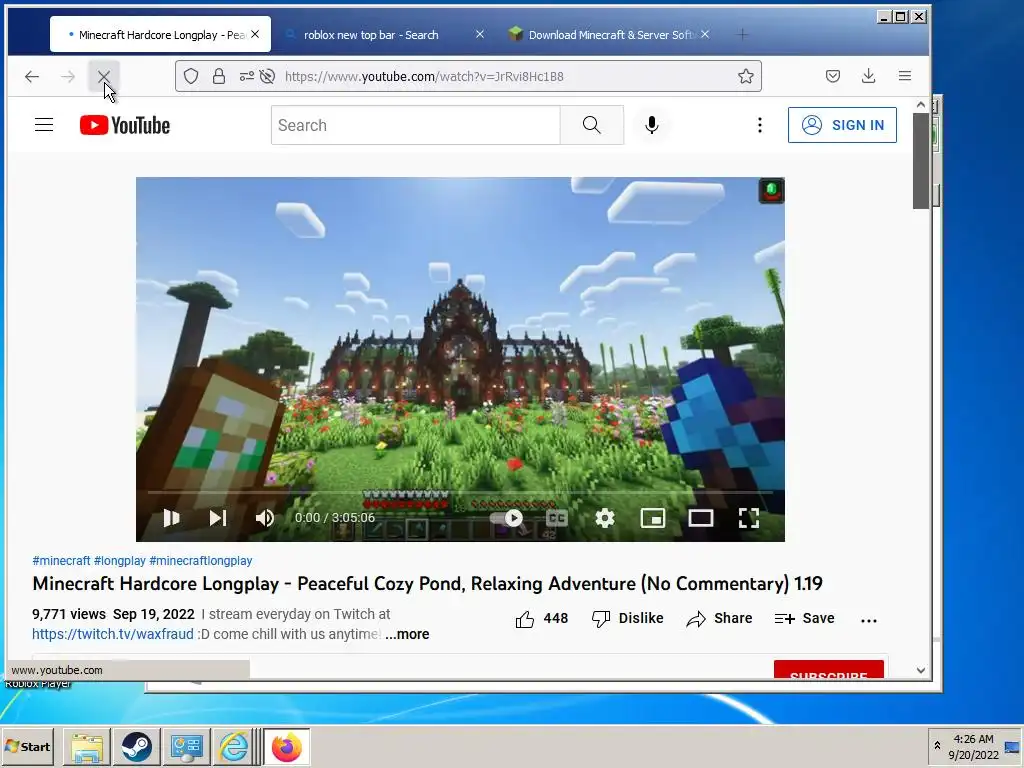
Task: Close the Minecraft Hardcore Longplay tab
Action: click(x=255, y=34)
